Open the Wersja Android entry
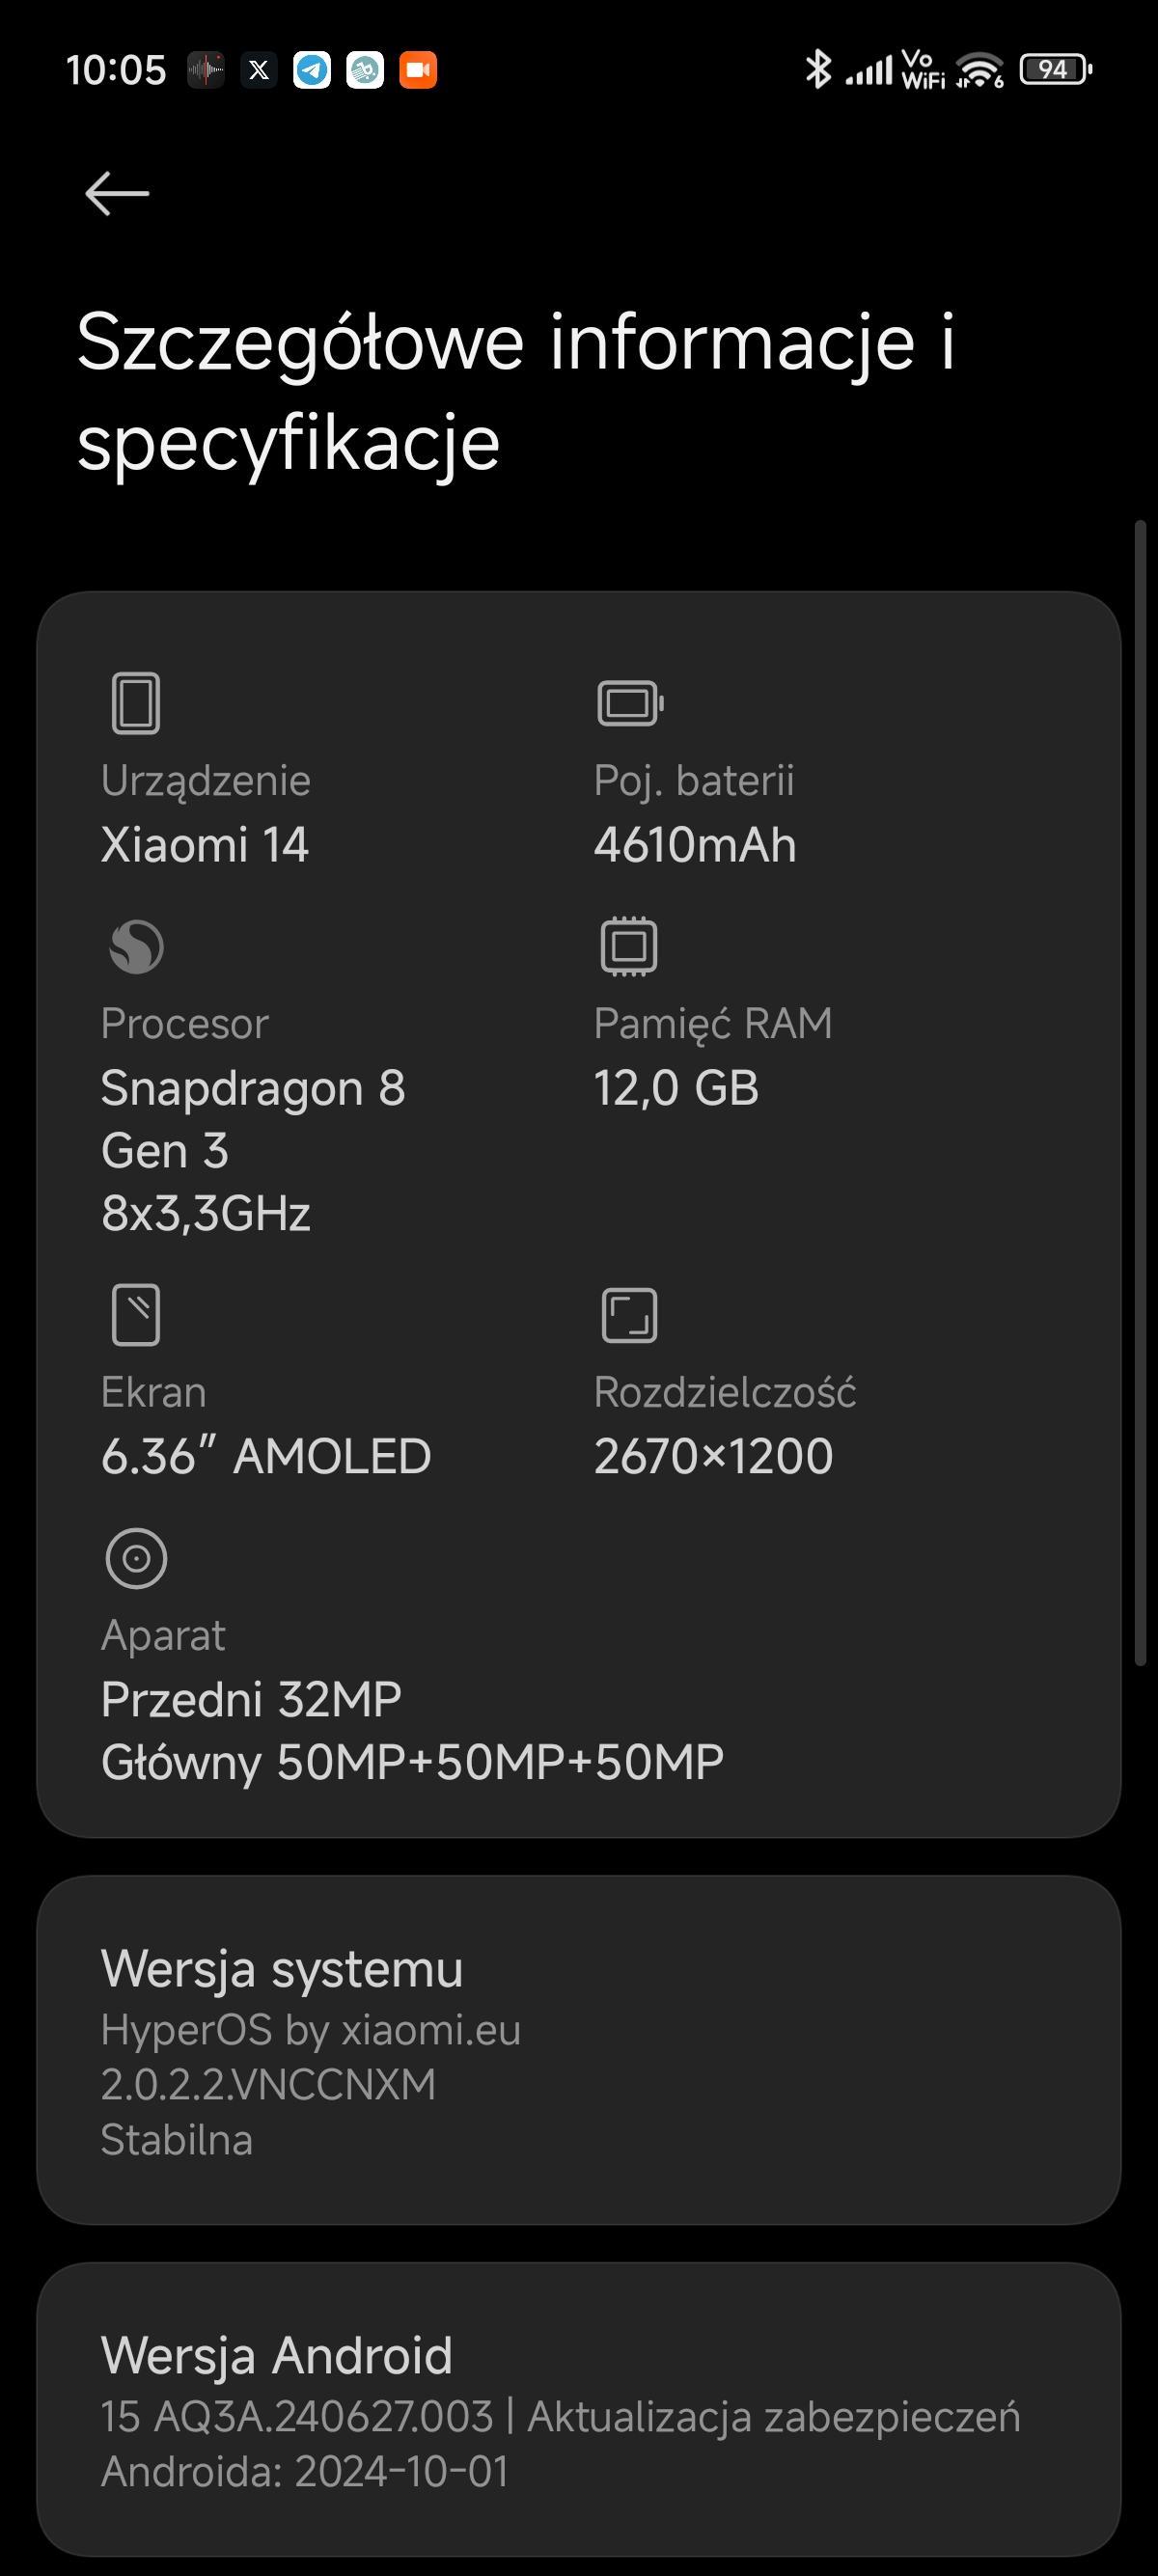The image size is (1158, 2576). point(578,2409)
